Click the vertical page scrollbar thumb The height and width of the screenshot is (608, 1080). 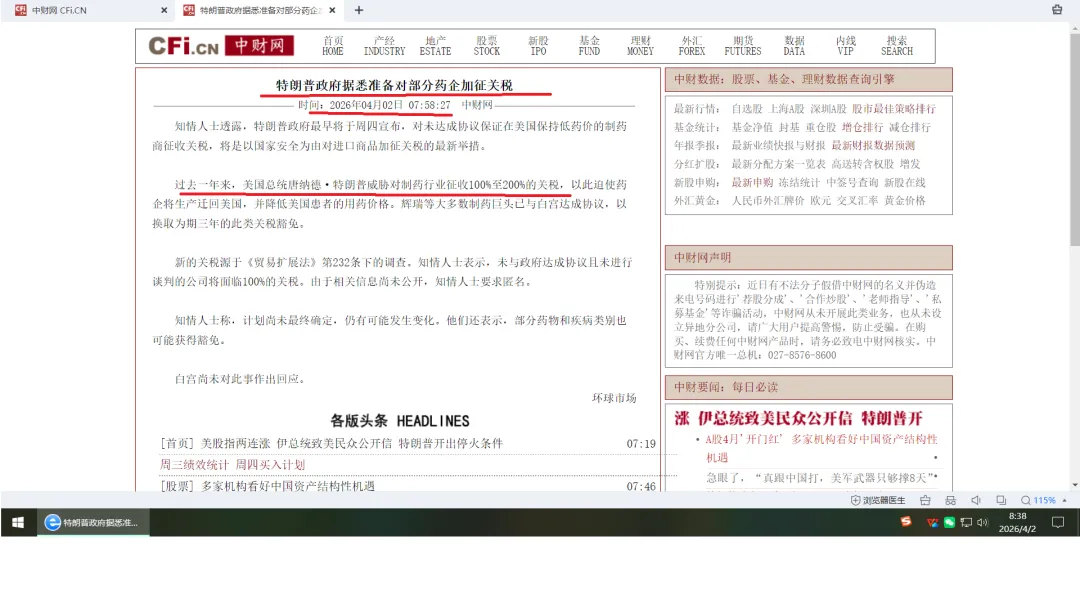(1074, 141)
